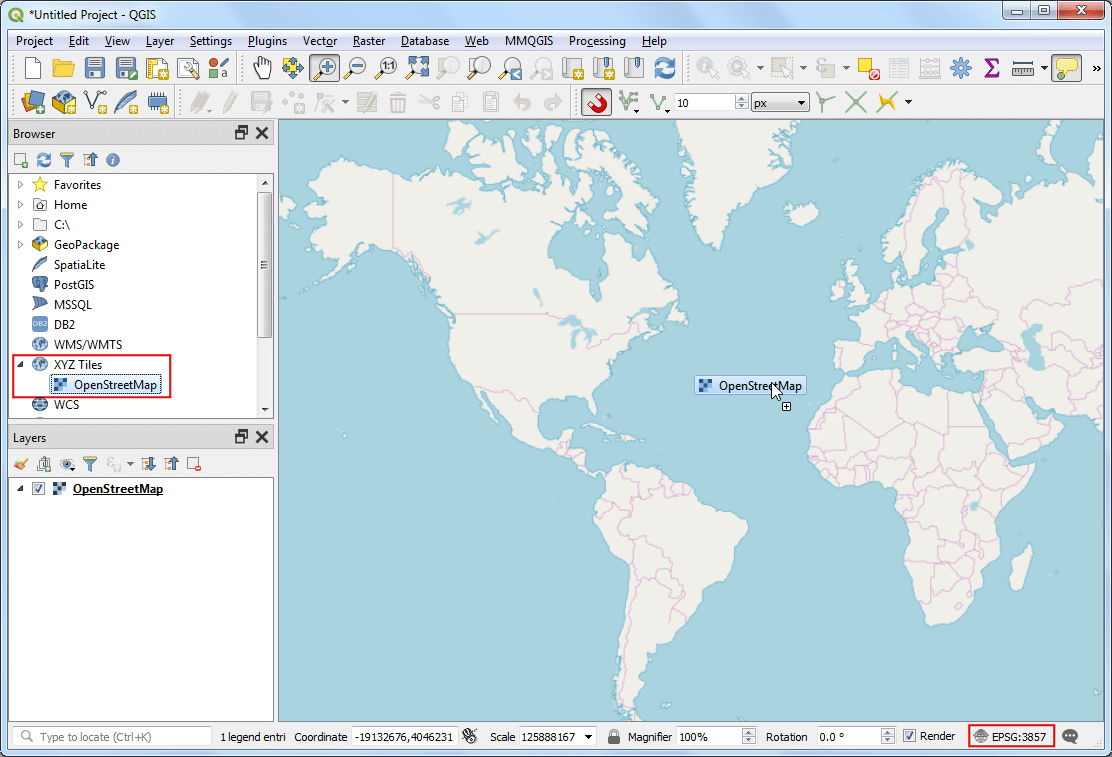The height and width of the screenshot is (757, 1112).
Task: Uncheck the OpenStreetMap layer visibility checkbox
Action: click(x=38, y=489)
